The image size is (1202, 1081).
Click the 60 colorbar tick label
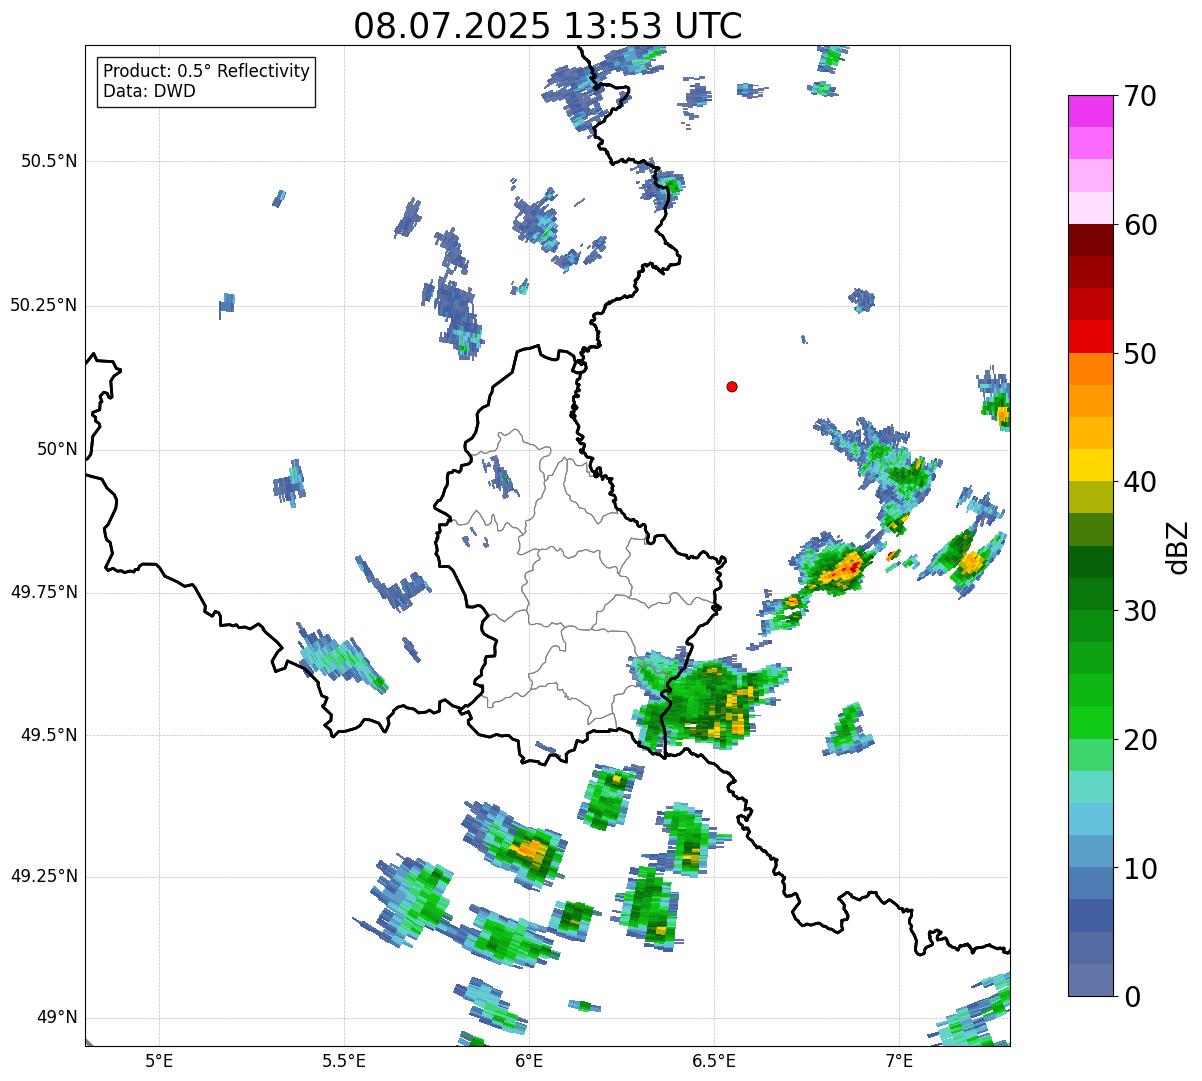[1139, 225]
